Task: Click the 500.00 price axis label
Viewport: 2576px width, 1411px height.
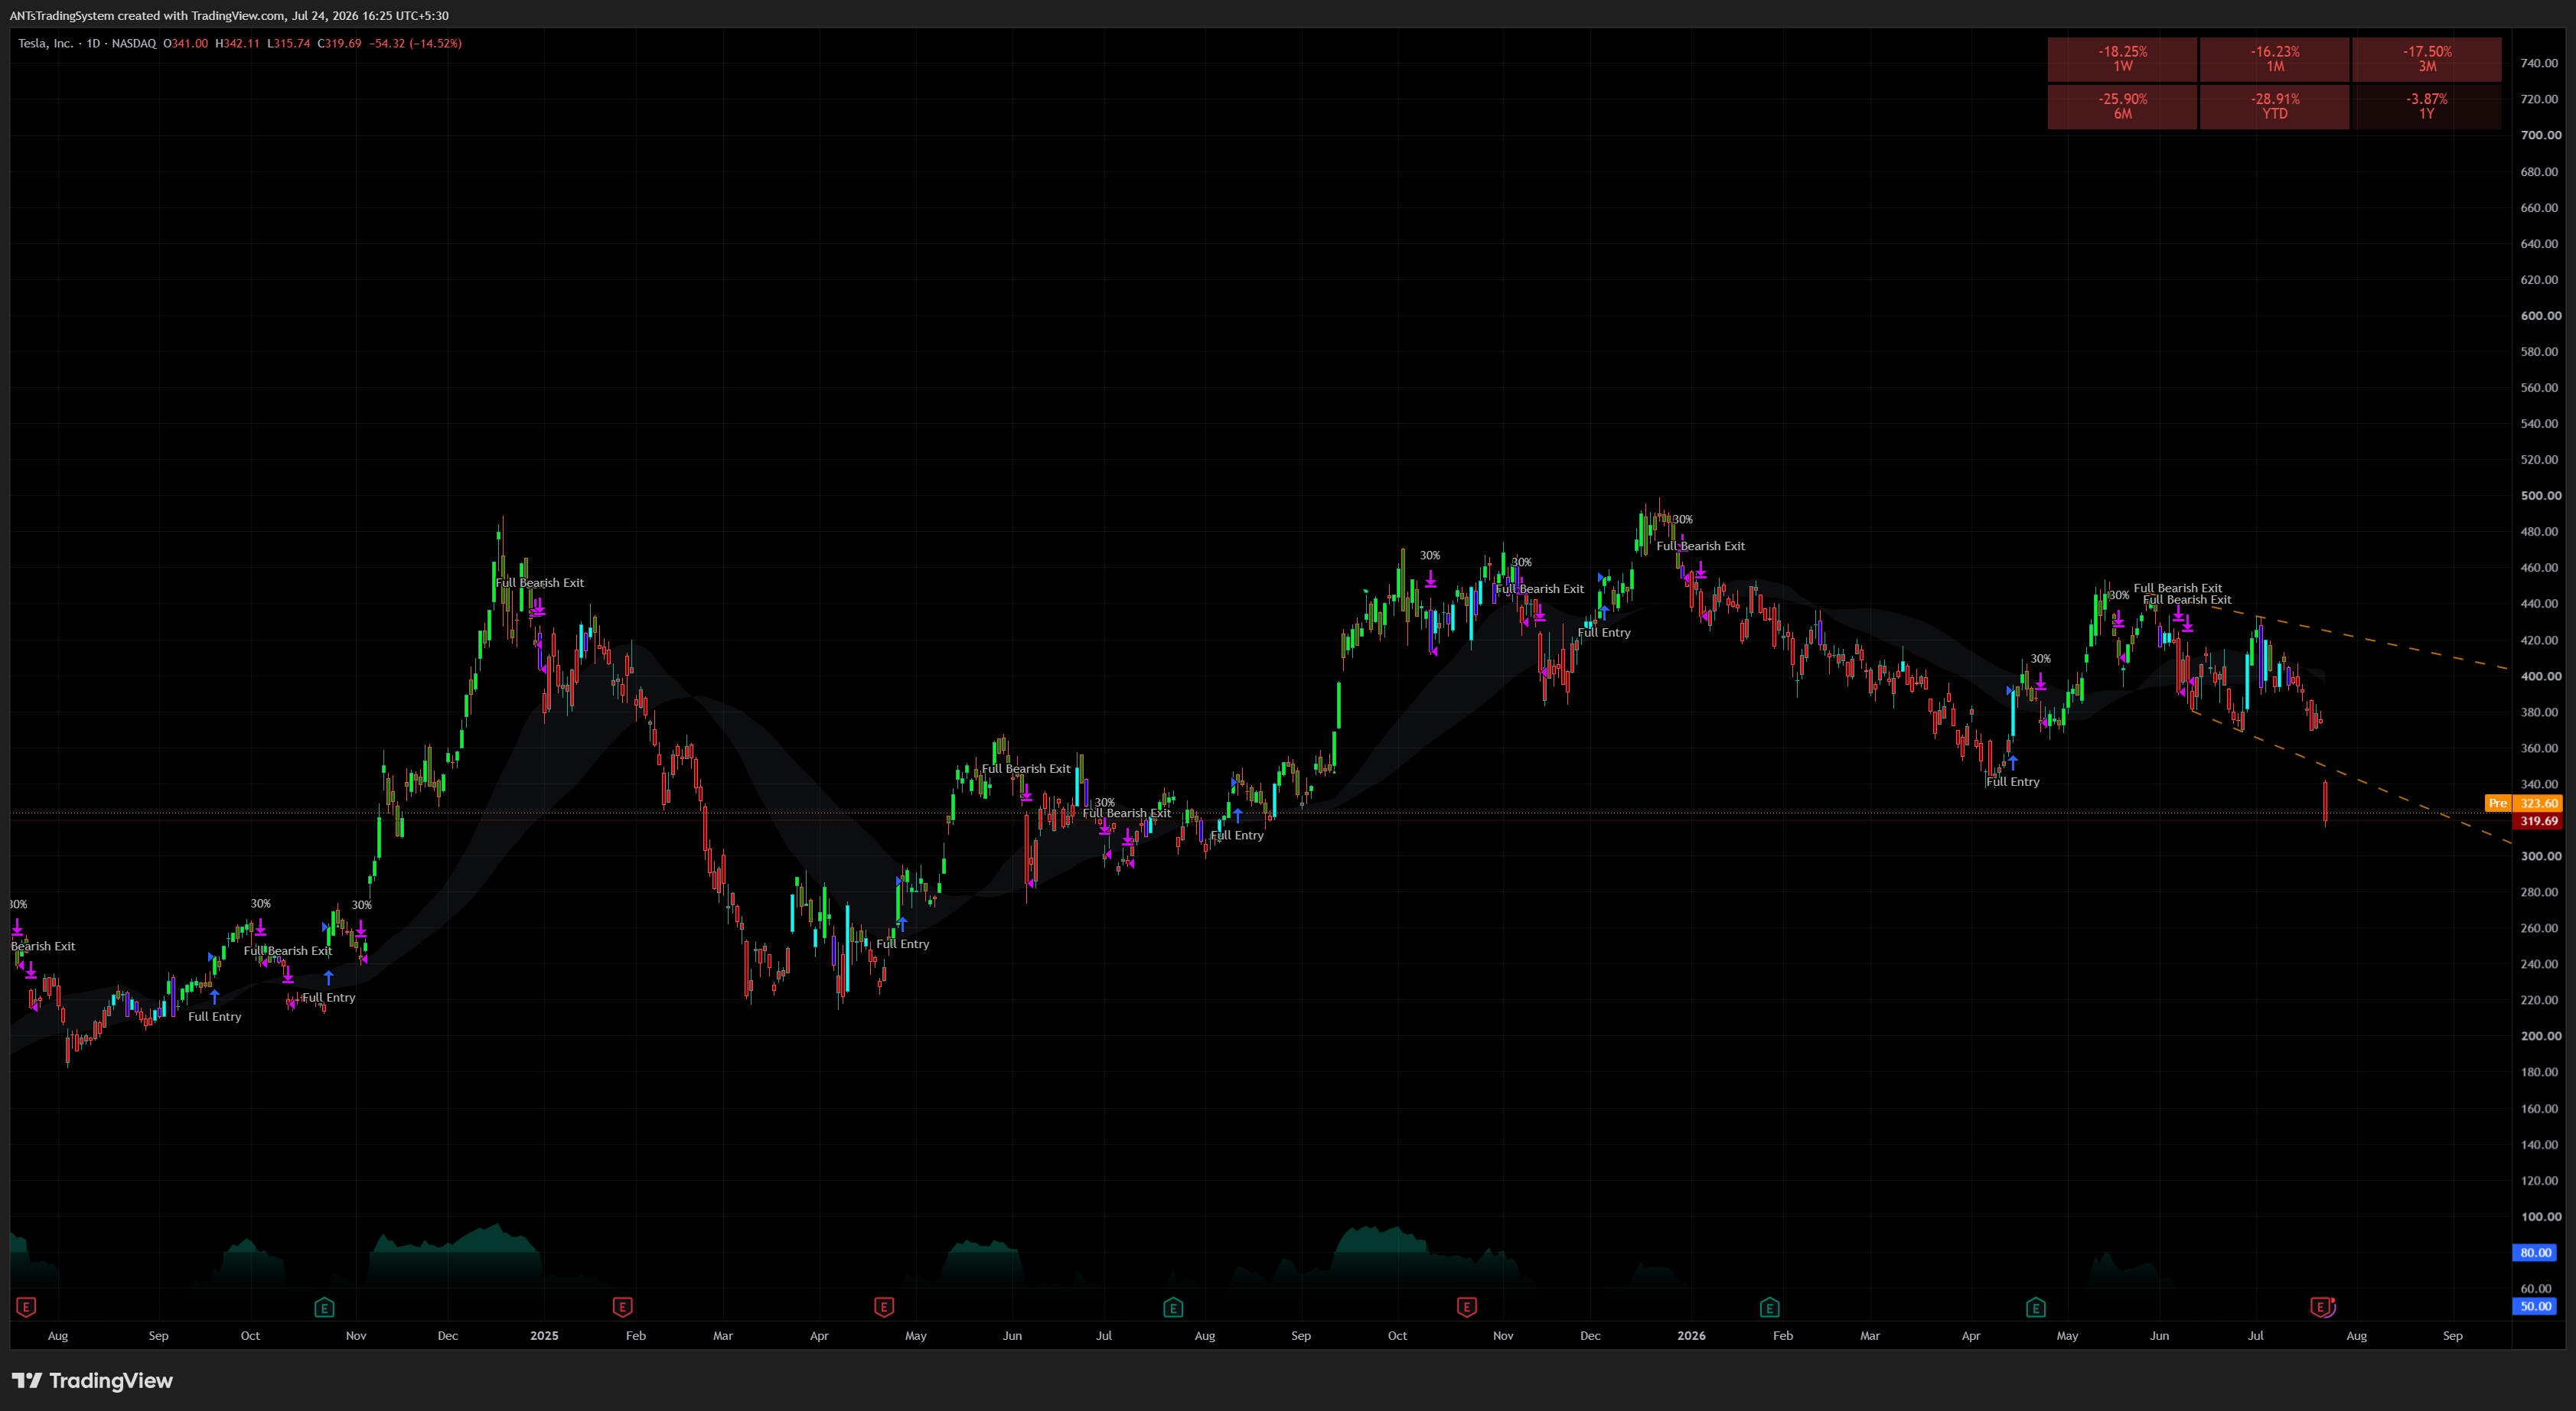Action: click(x=2540, y=496)
